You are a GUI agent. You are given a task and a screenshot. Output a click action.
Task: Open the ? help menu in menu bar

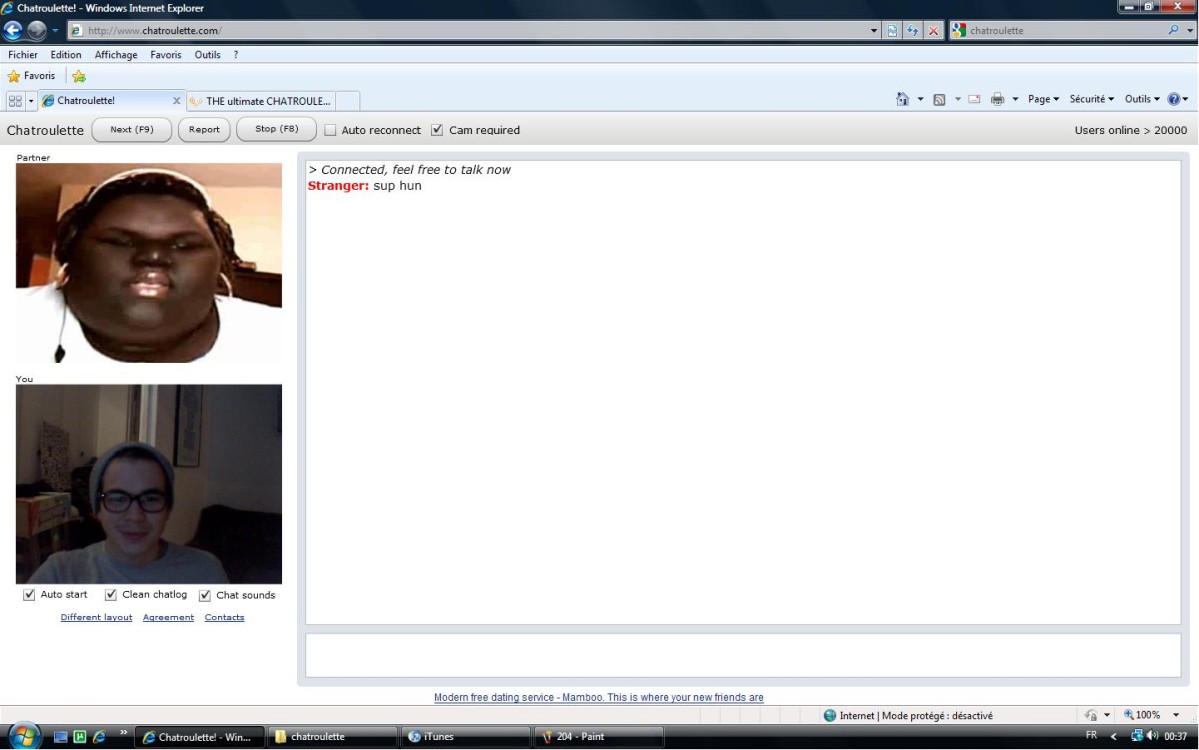[236, 55]
